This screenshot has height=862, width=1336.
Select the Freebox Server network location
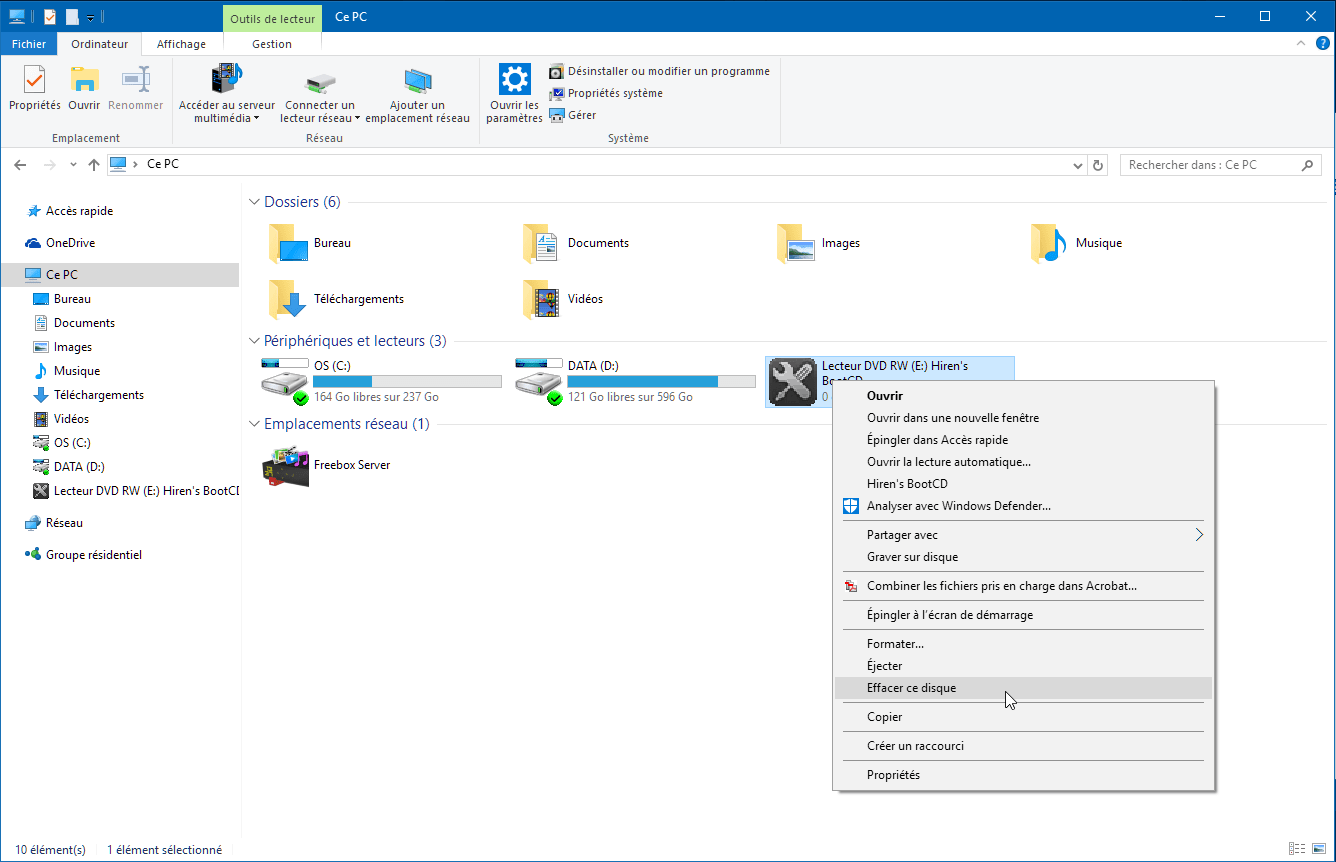tap(326, 465)
